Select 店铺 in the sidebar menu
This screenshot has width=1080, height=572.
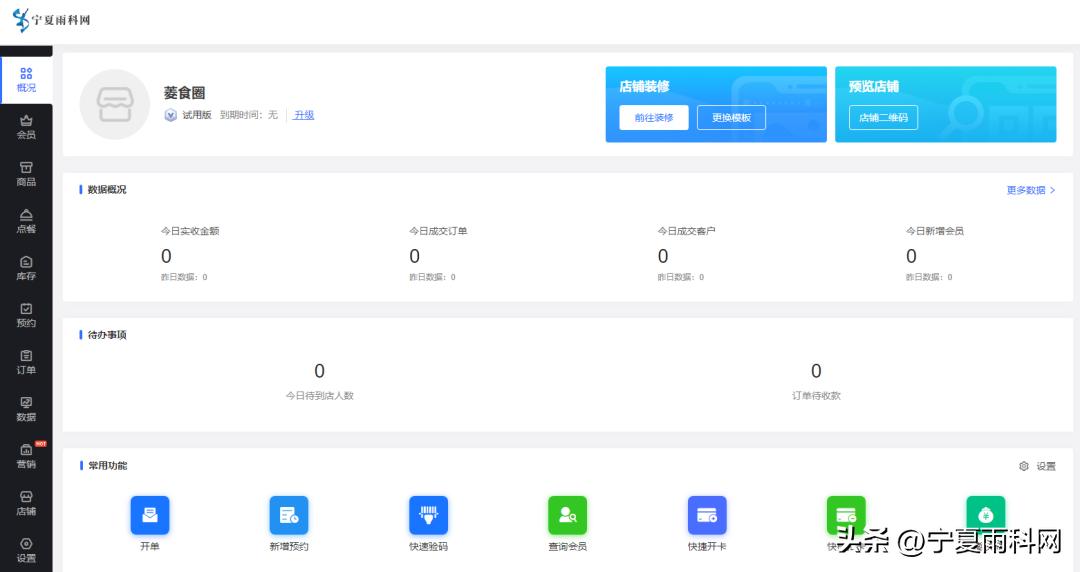pyautogui.click(x=26, y=502)
